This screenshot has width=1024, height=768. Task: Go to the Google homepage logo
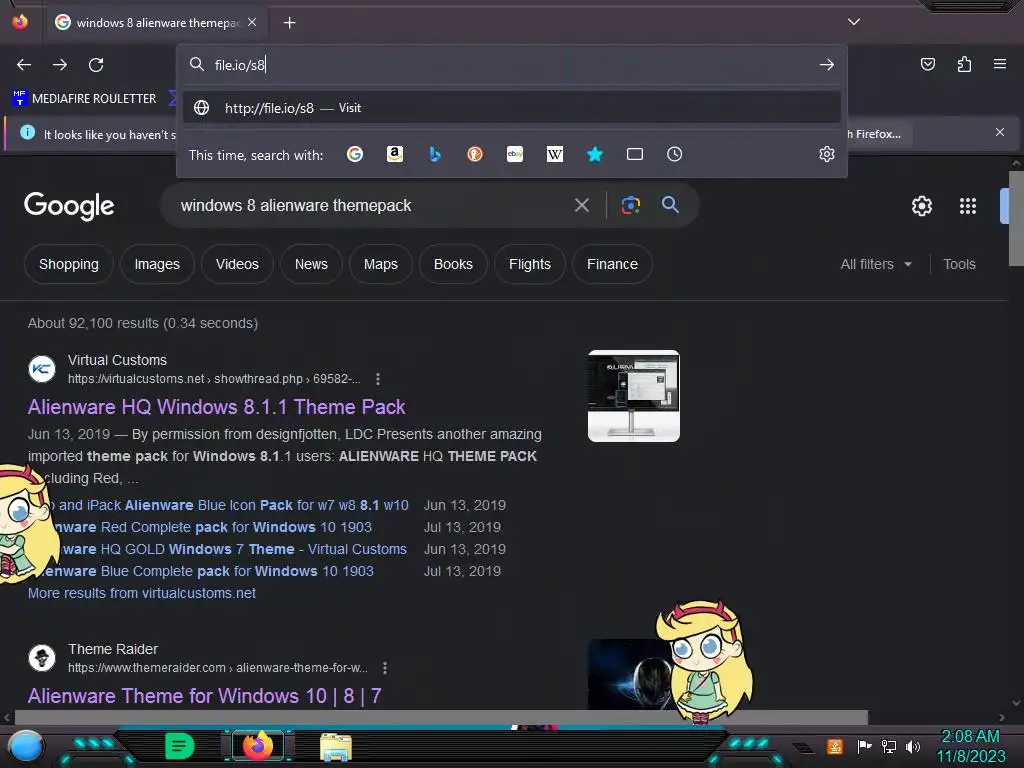(69, 206)
